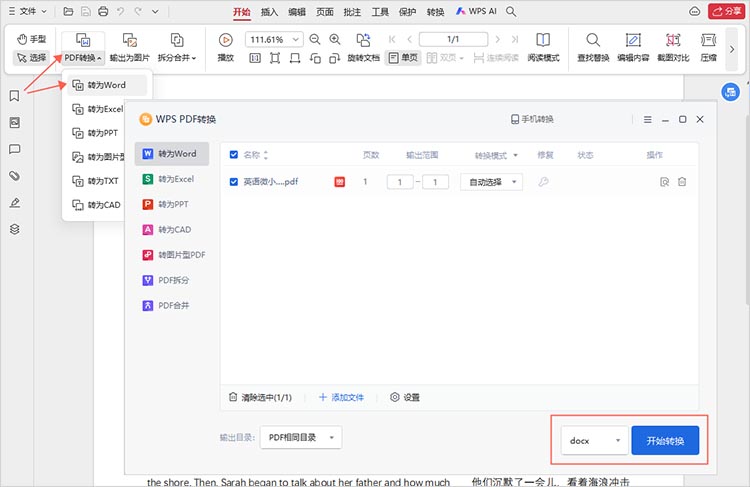The image size is (750, 487).
Task: Expand the PDF相同目录 output directory dropdown
Action: (301, 437)
